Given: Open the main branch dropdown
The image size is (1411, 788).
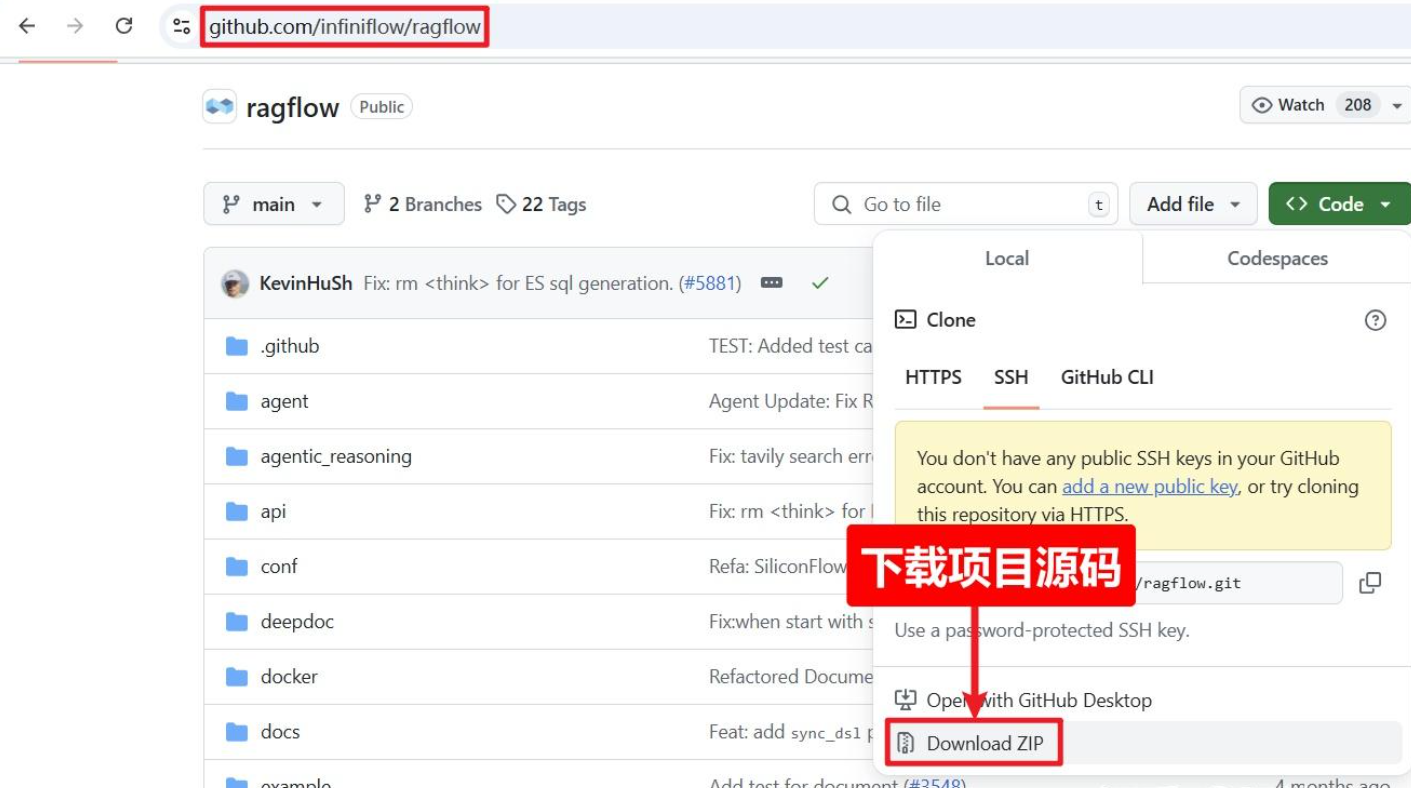Looking at the screenshot, I should pos(273,204).
